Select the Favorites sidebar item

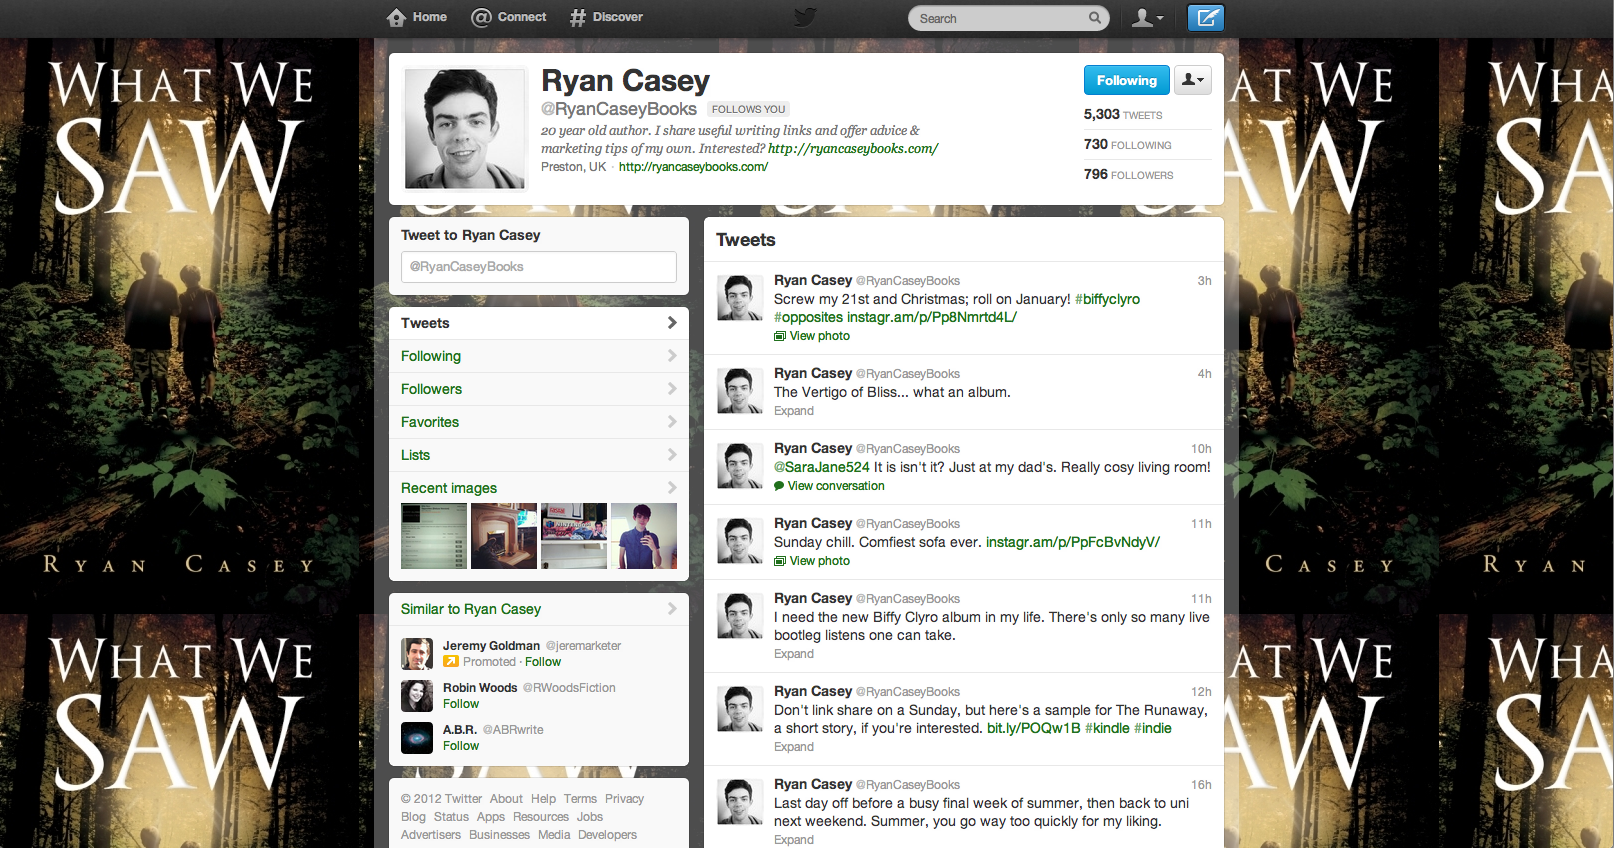pos(539,422)
